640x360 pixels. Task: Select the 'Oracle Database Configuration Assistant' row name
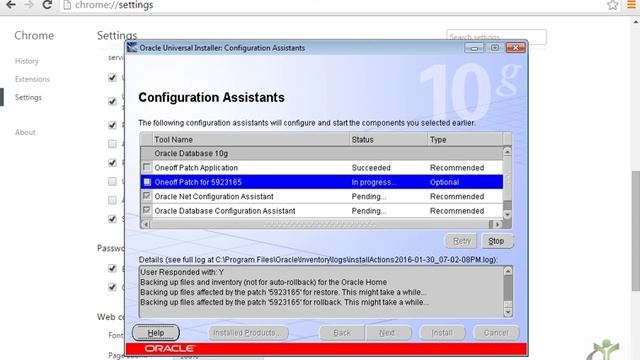[x=225, y=211]
